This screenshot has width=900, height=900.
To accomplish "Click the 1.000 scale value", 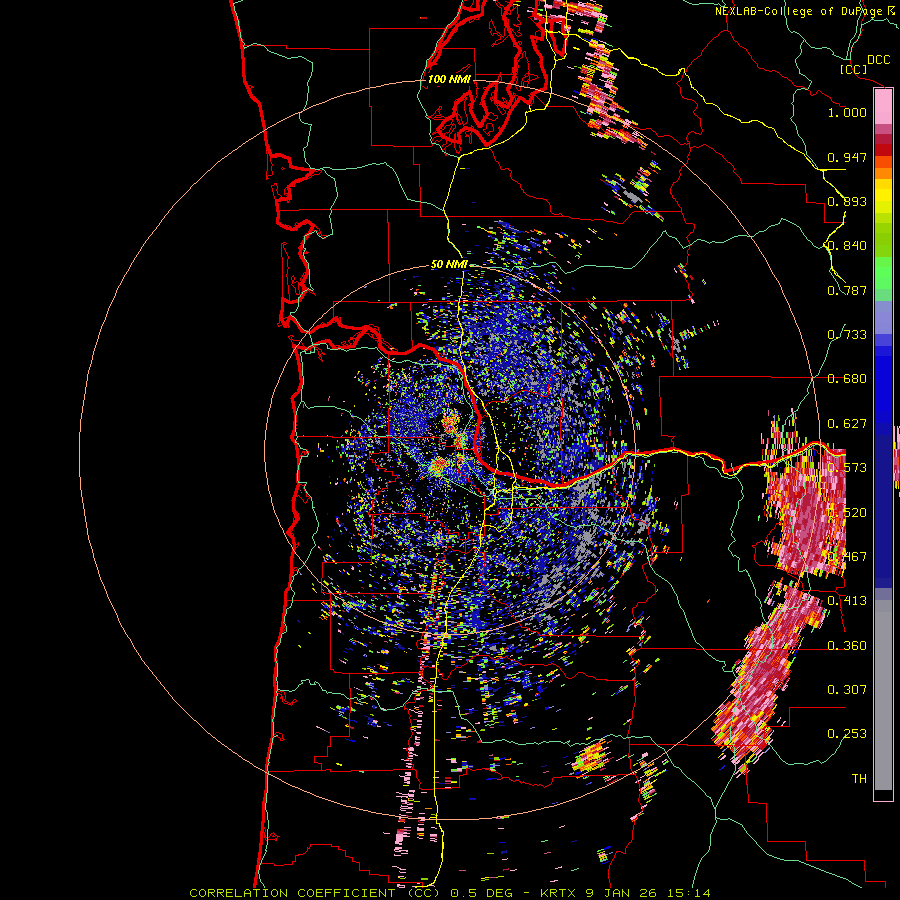I will (847, 112).
